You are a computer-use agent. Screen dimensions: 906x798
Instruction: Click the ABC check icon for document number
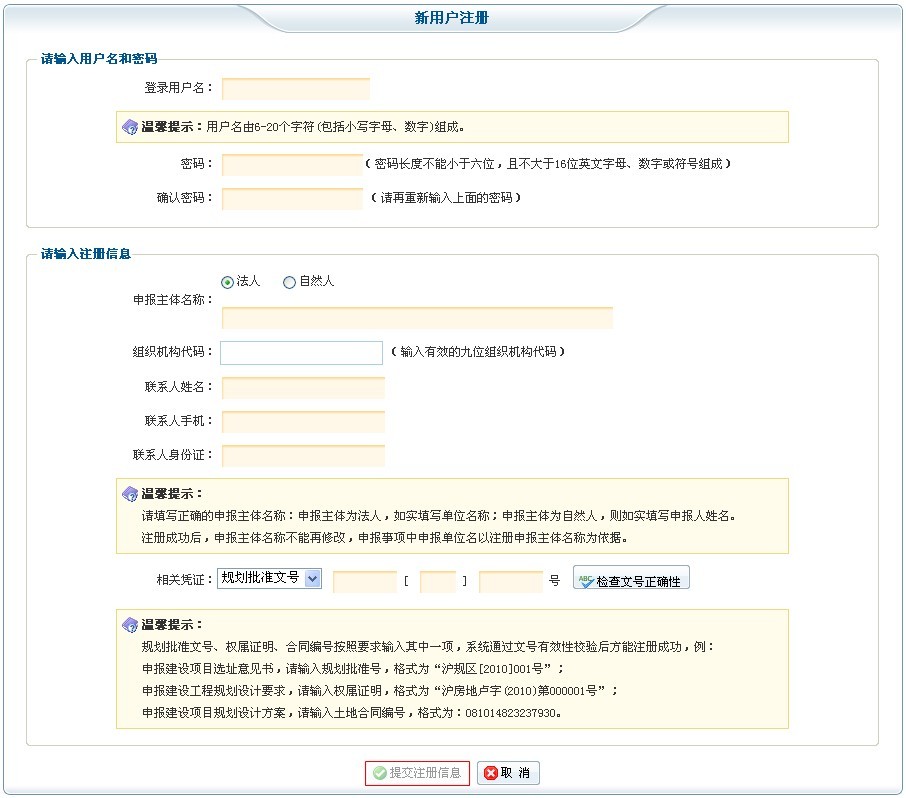pyautogui.click(x=585, y=580)
